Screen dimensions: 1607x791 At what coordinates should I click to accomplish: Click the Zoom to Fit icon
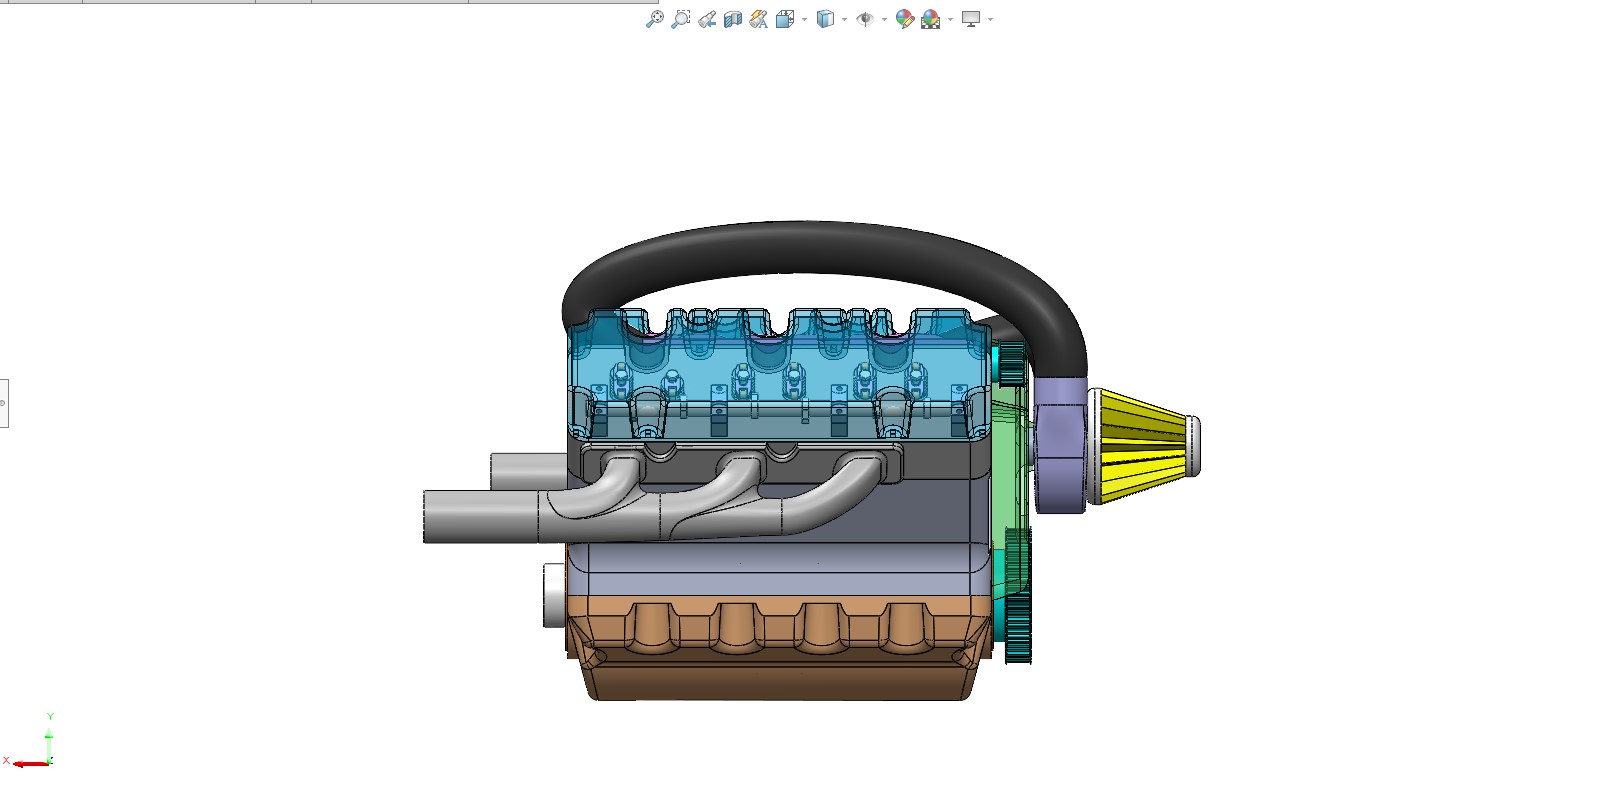click(x=654, y=19)
